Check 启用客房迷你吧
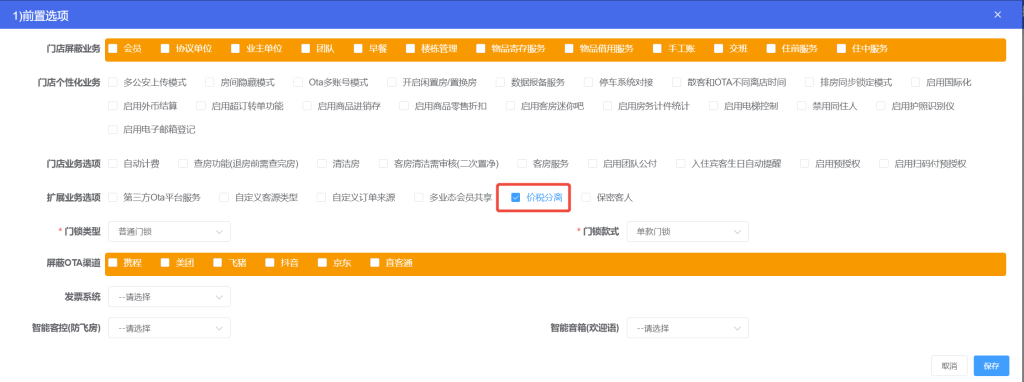Image resolution: width=1024 pixels, height=382 pixels. click(509, 106)
